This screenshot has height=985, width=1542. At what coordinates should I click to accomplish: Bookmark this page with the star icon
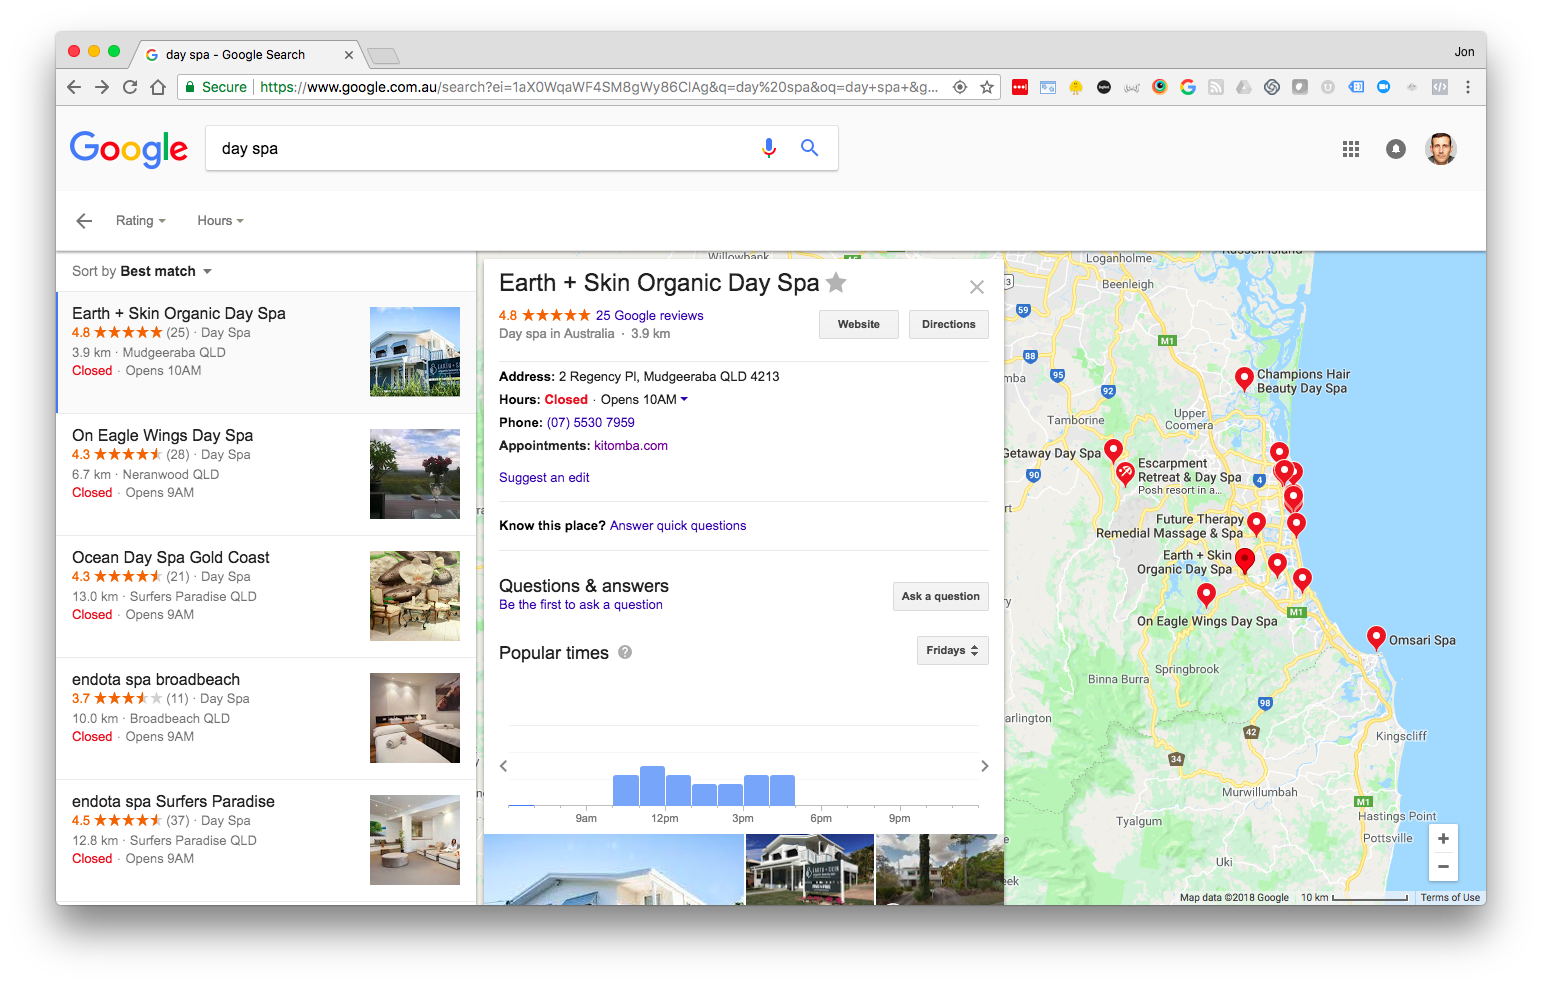click(x=987, y=87)
